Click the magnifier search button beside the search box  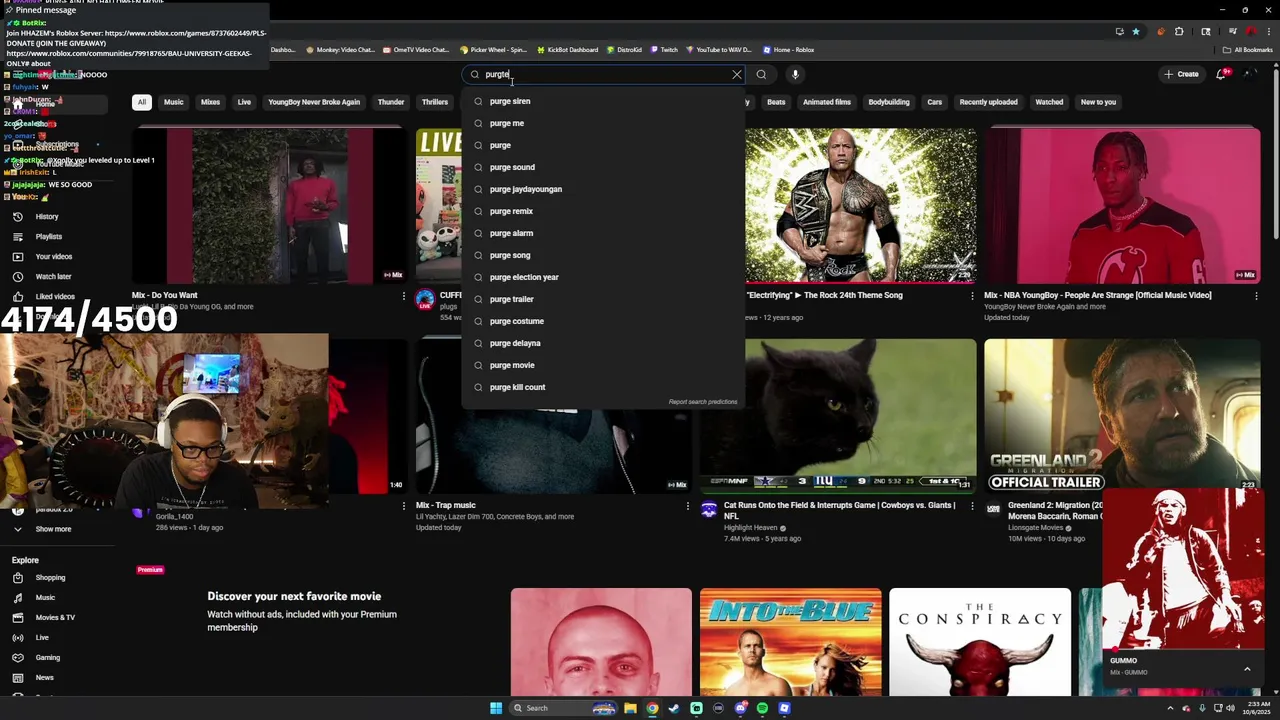pyautogui.click(x=761, y=74)
